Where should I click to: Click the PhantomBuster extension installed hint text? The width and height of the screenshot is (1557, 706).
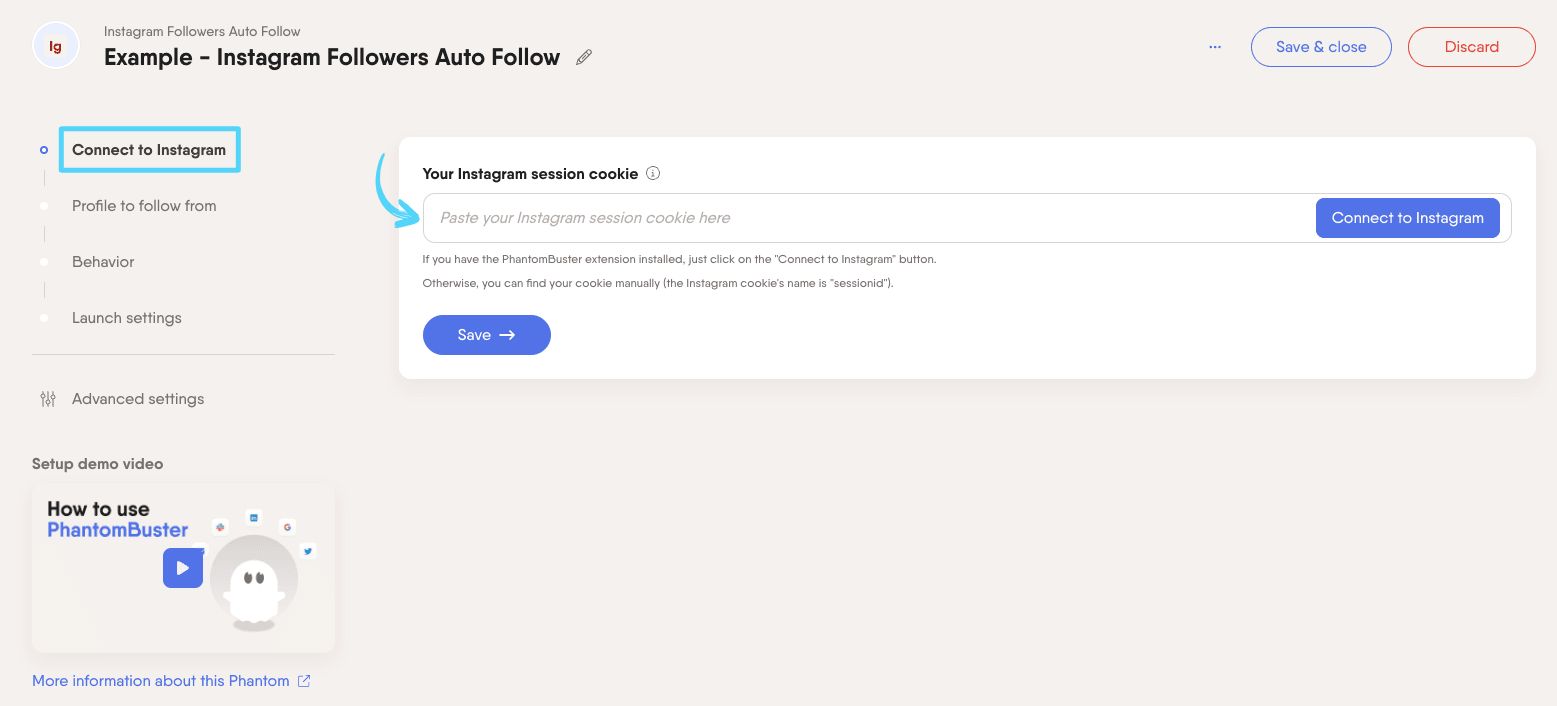679,259
